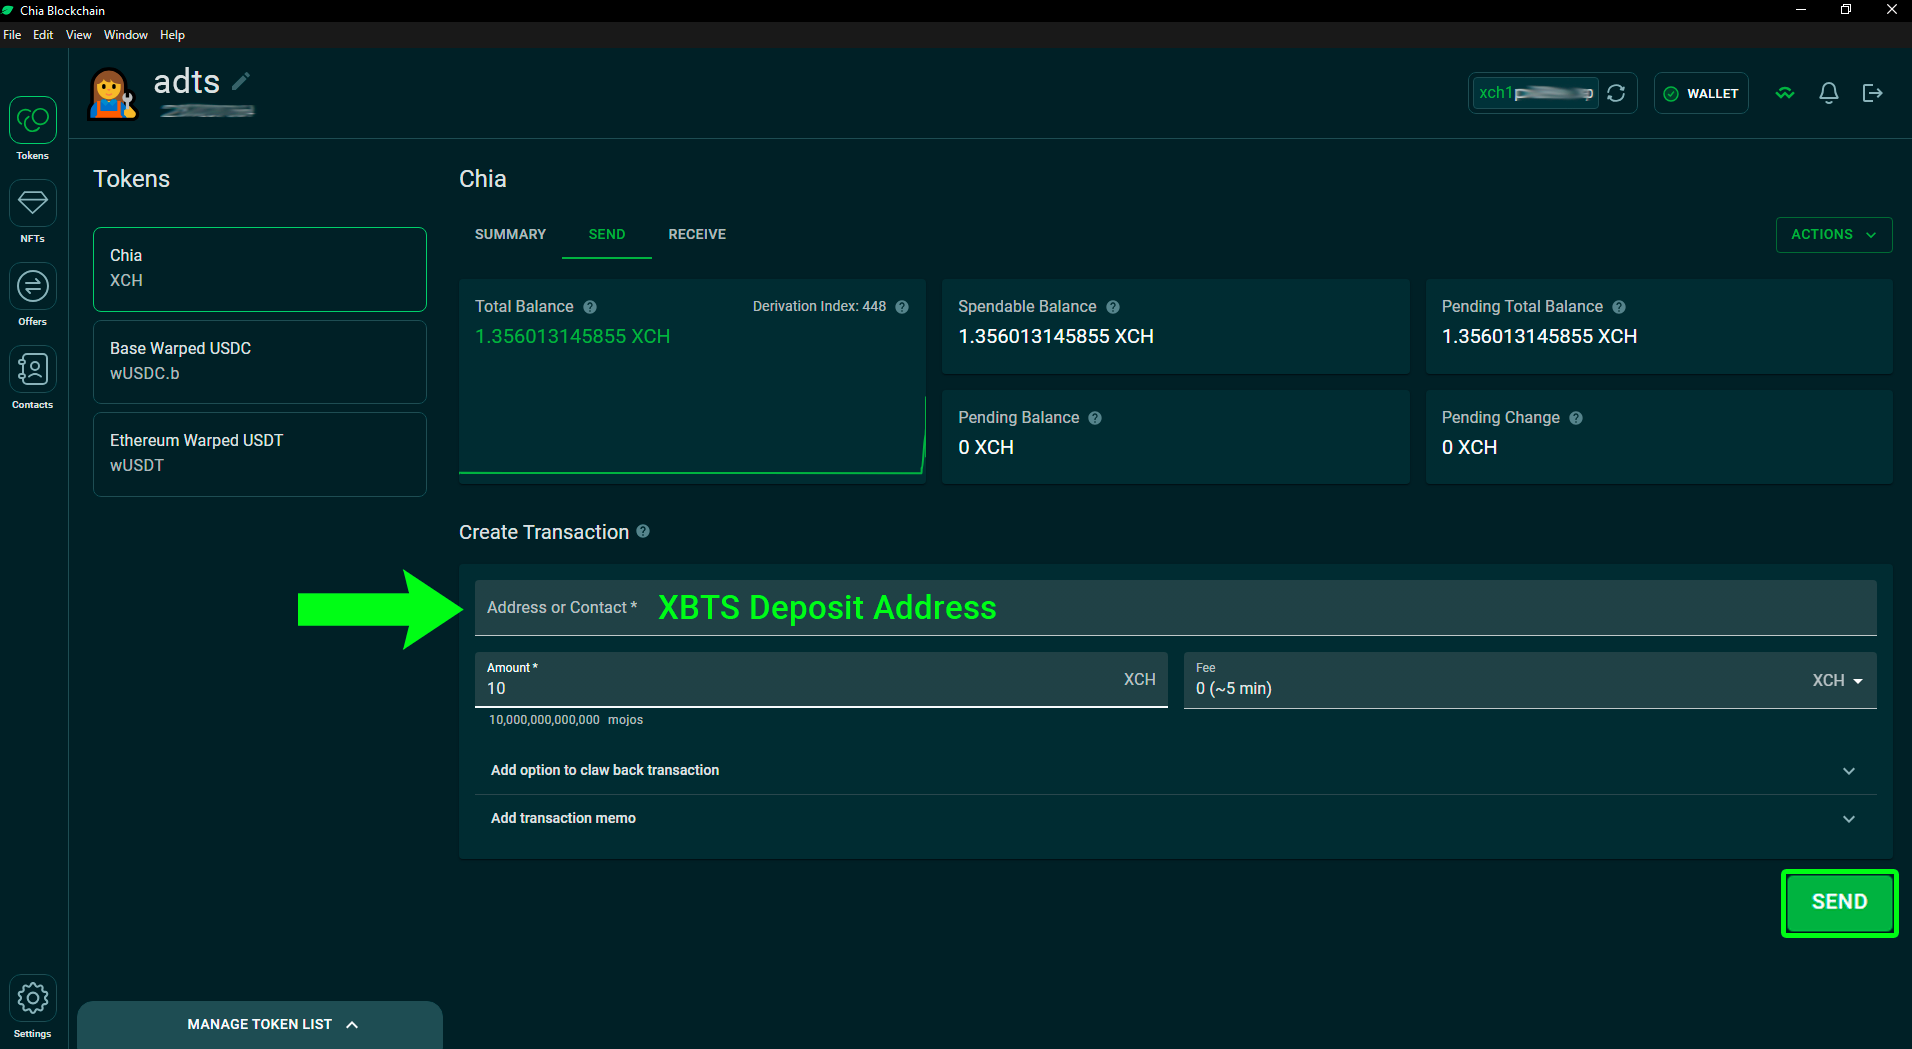Viewport: 1912px width, 1049px height.
Task: Open the Window menu
Action: tap(126, 35)
